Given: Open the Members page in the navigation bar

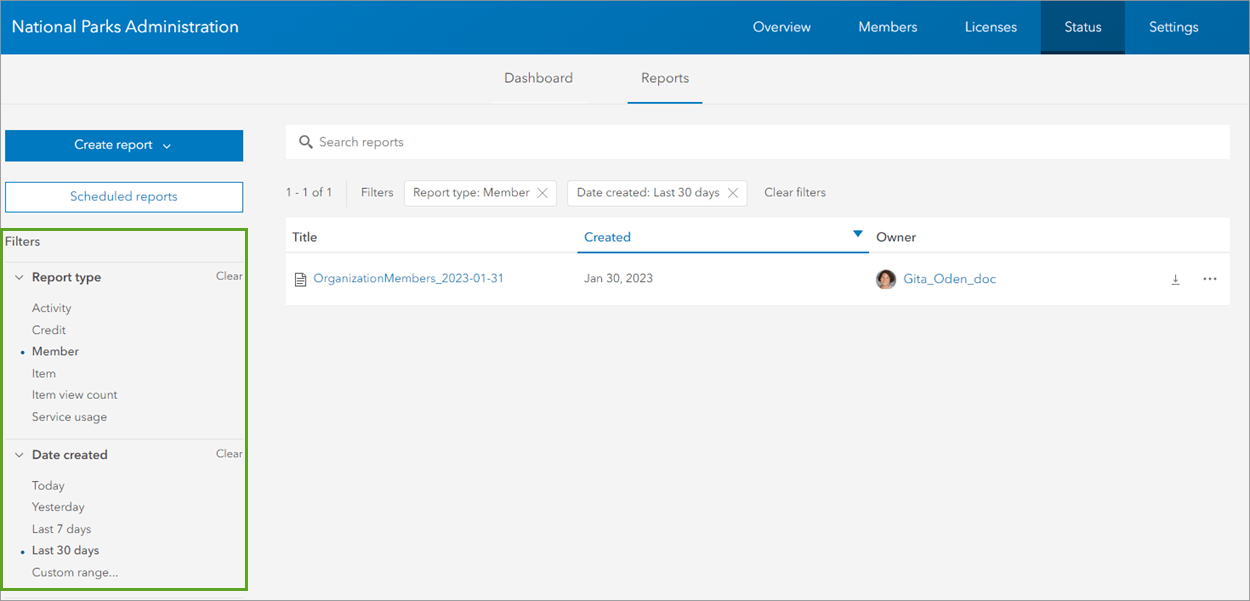Looking at the screenshot, I should [887, 27].
